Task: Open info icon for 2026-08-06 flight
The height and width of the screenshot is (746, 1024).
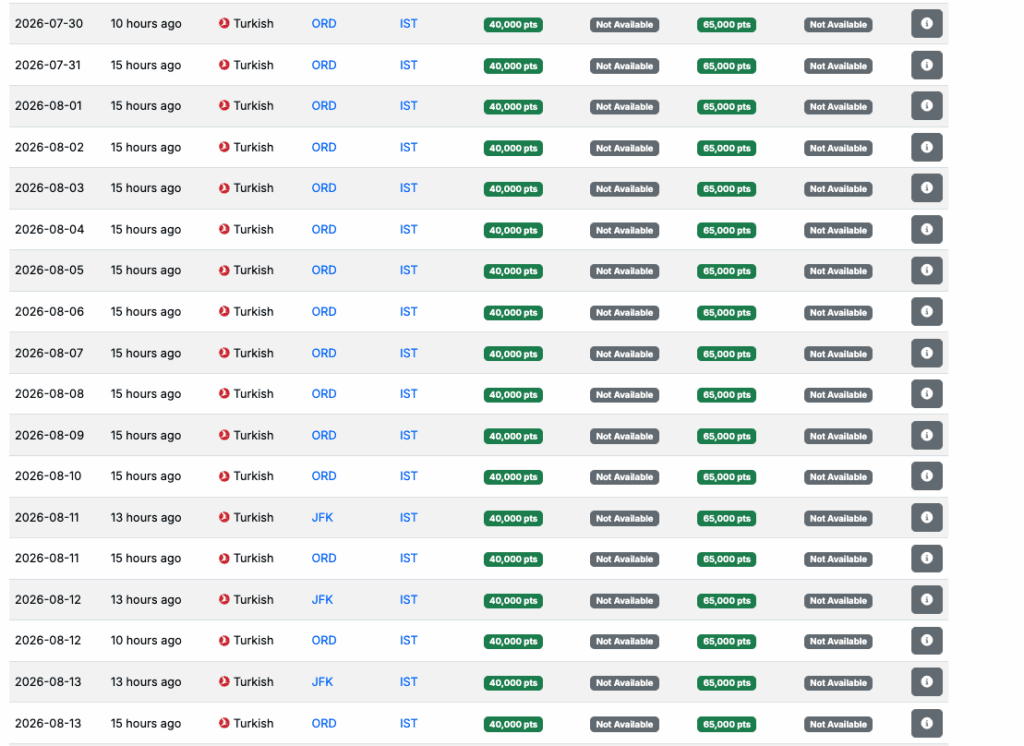Action: click(x=926, y=312)
